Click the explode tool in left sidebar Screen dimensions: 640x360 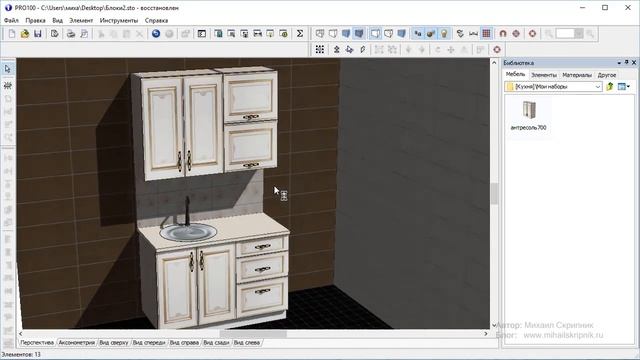click(8, 85)
